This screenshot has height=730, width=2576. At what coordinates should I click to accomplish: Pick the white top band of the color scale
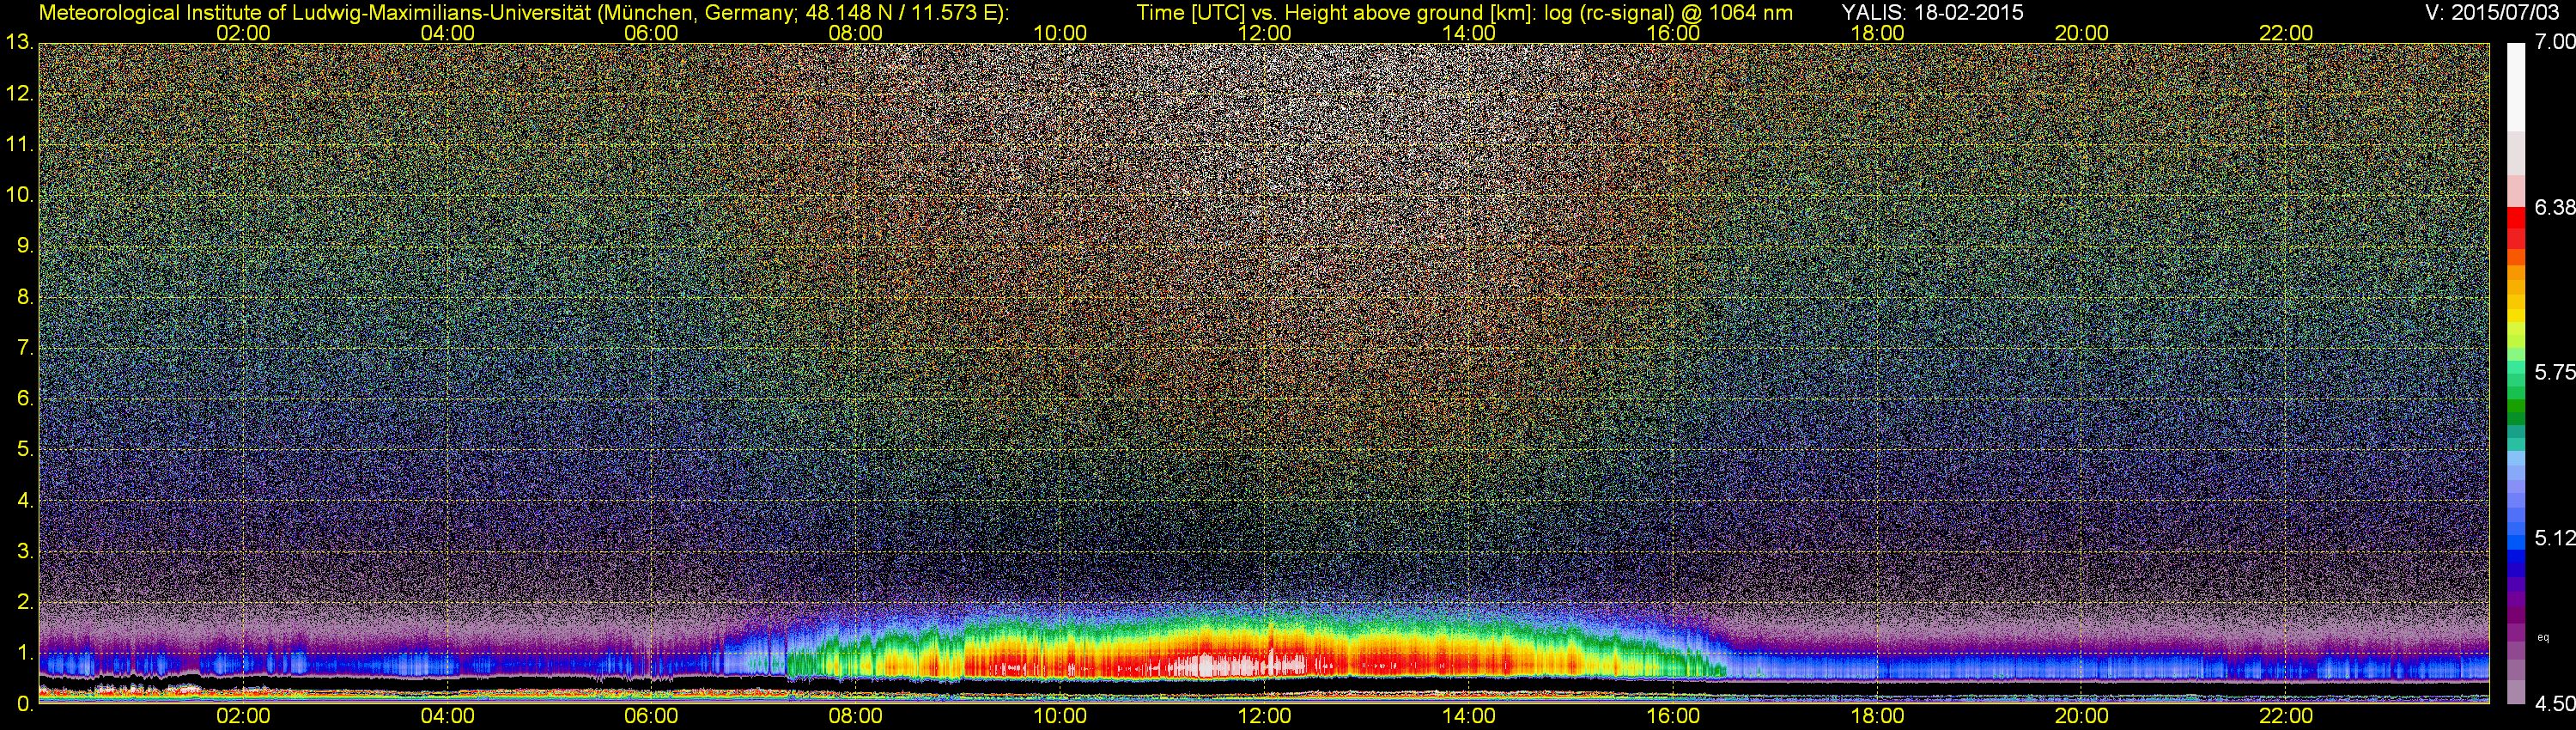tap(2516, 88)
